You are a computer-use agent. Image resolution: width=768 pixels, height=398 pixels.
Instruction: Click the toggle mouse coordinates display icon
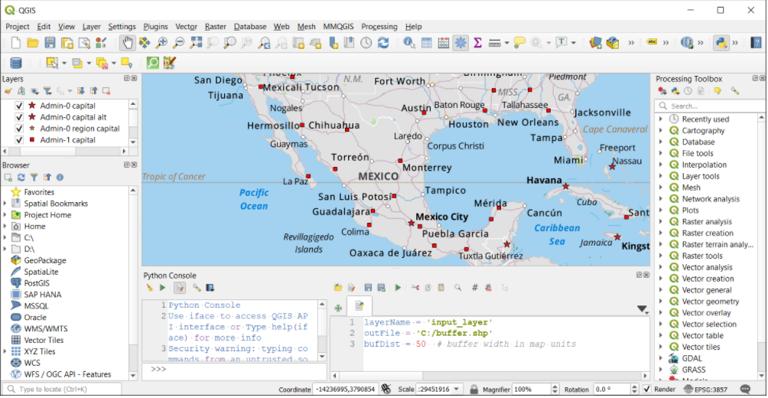click(386, 389)
